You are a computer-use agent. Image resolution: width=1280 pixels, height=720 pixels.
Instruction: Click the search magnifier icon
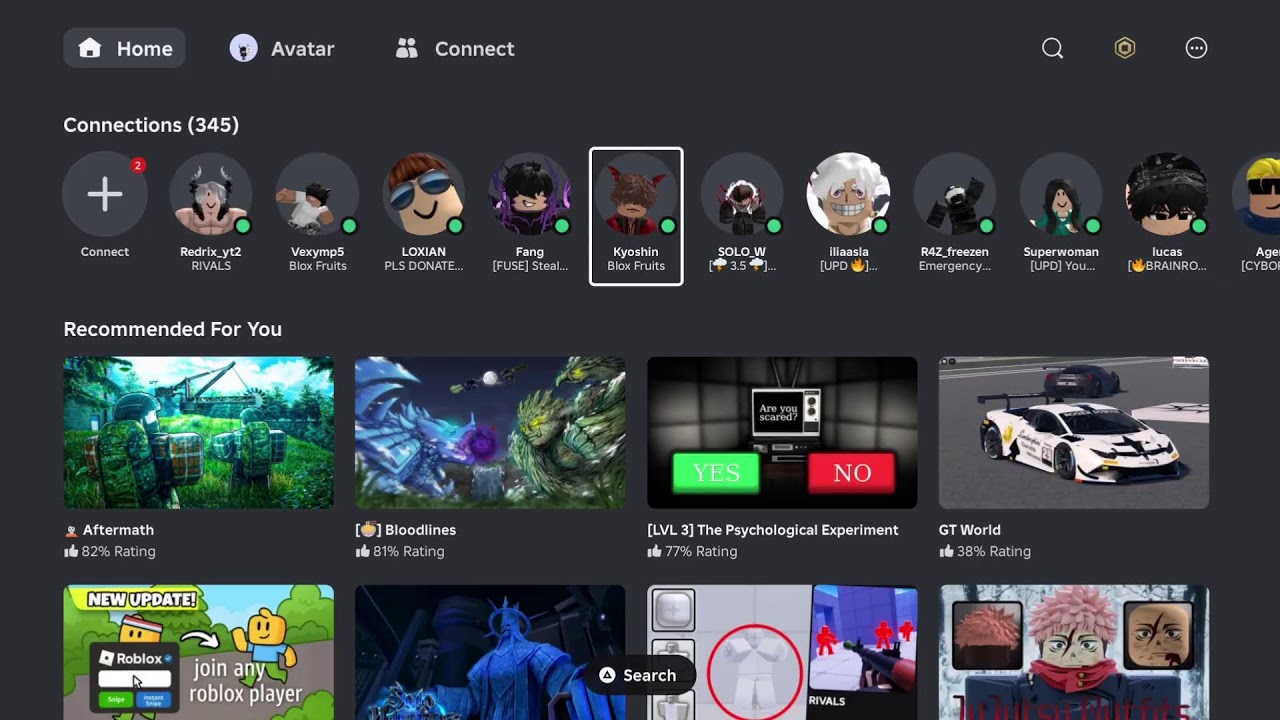(x=1052, y=48)
